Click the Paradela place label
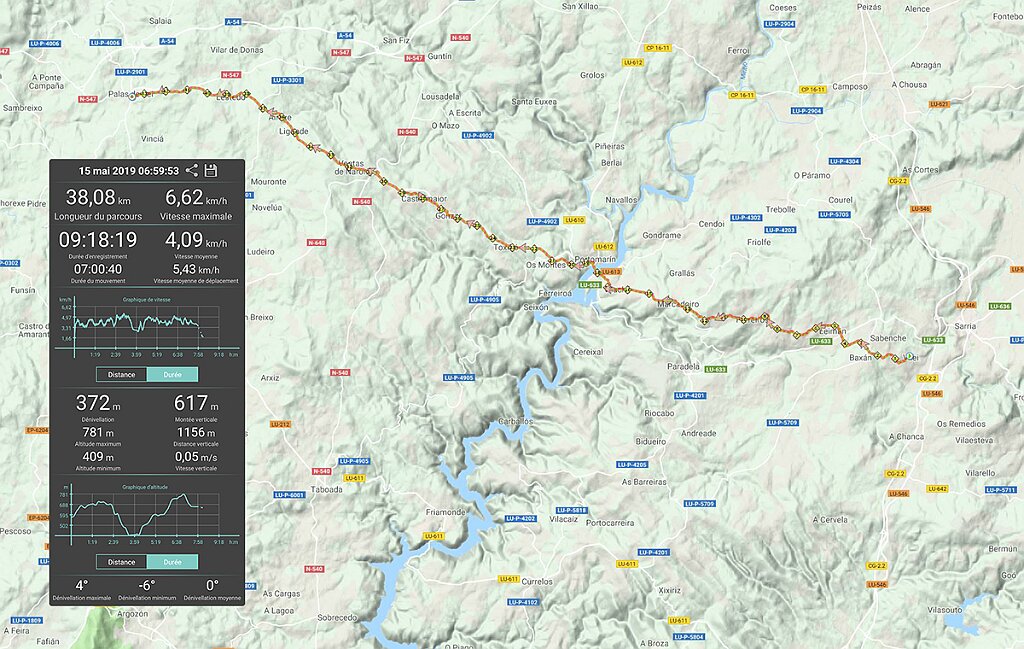The width and height of the screenshot is (1024, 649). click(x=683, y=366)
